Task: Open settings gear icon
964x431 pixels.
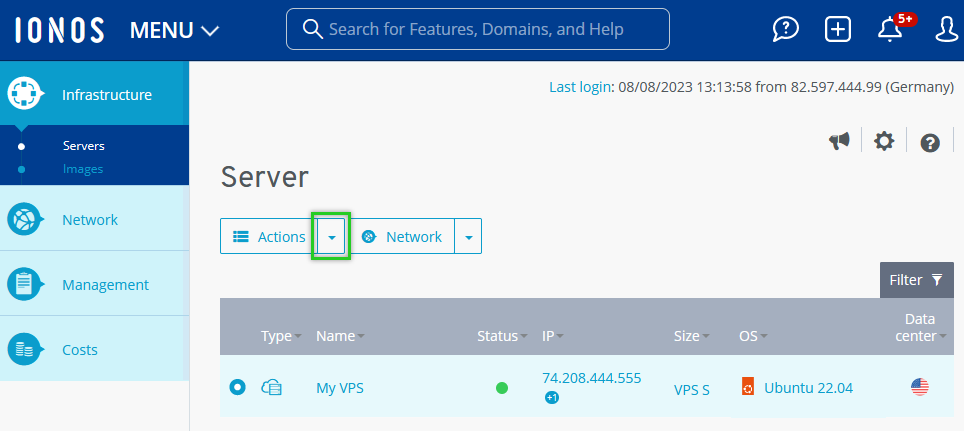Action: click(x=883, y=142)
